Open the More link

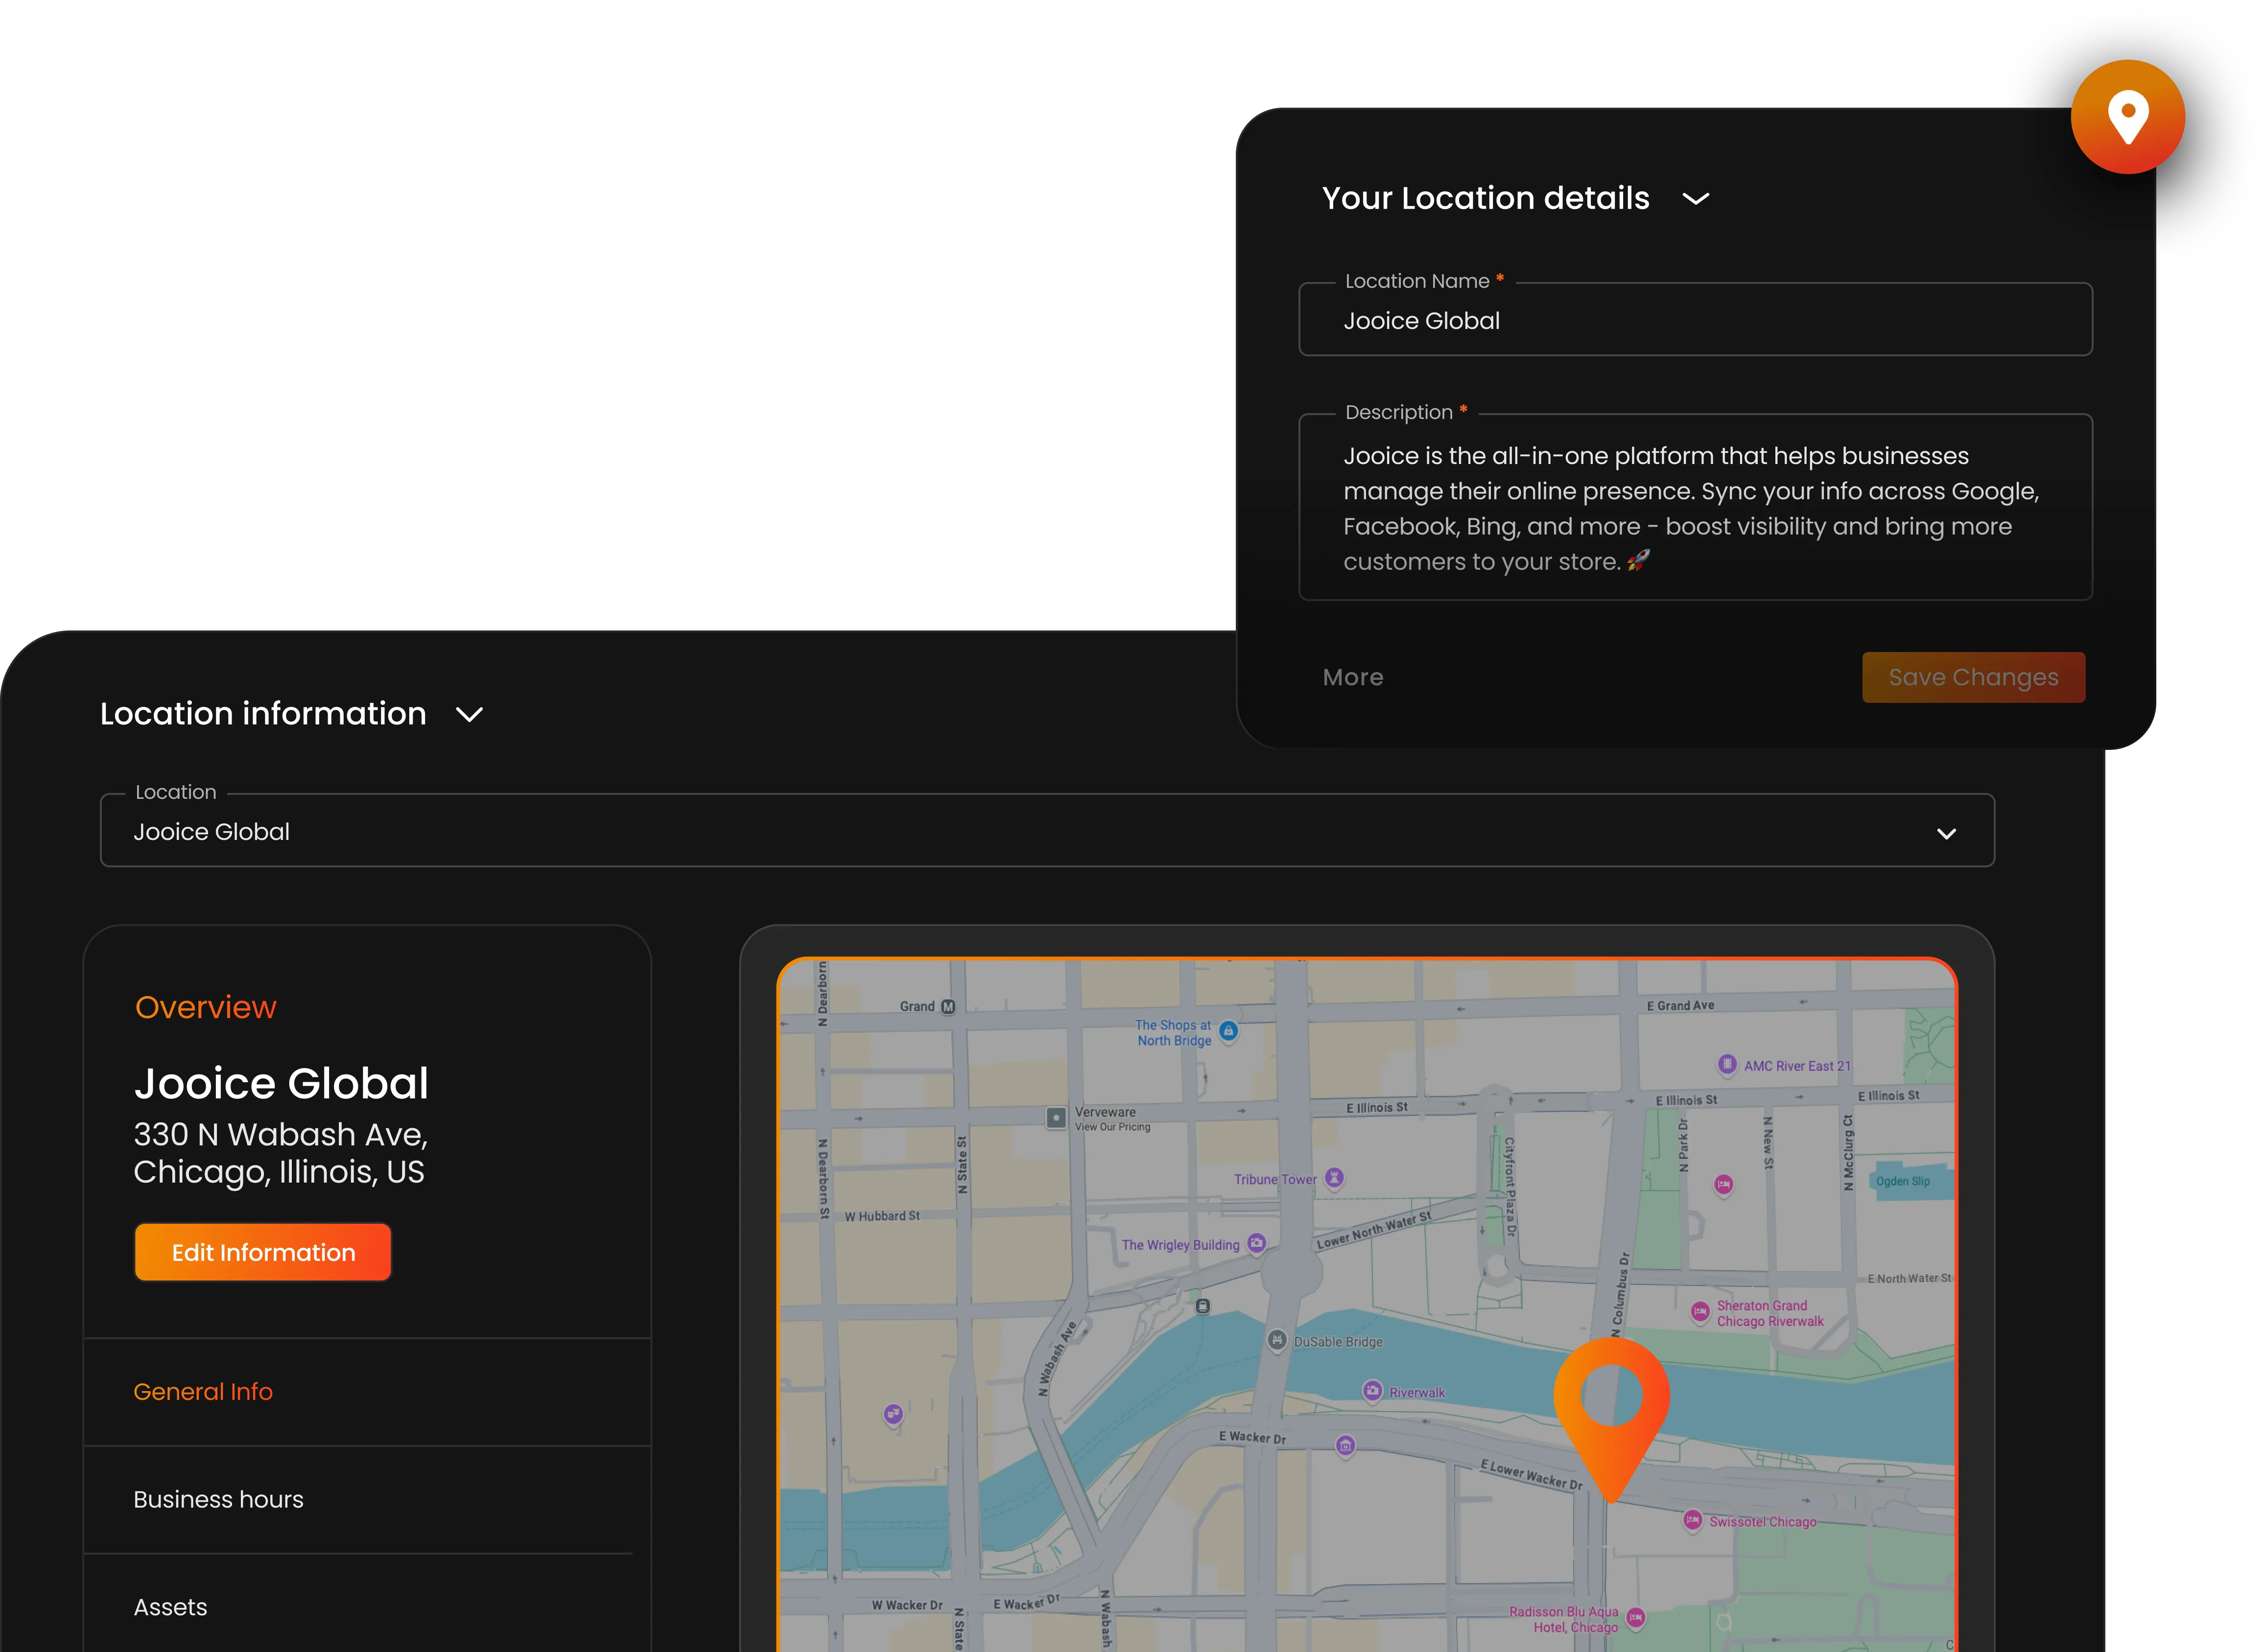click(1353, 677)
